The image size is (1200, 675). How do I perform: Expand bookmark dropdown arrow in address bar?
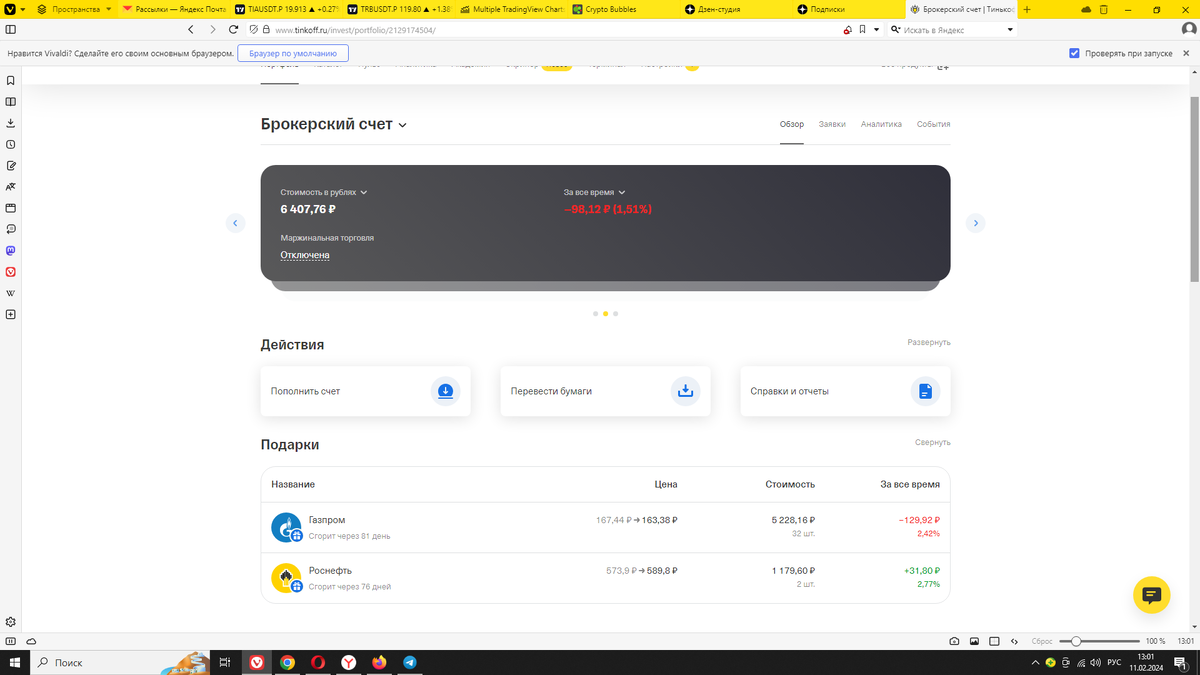pos(877,30)
